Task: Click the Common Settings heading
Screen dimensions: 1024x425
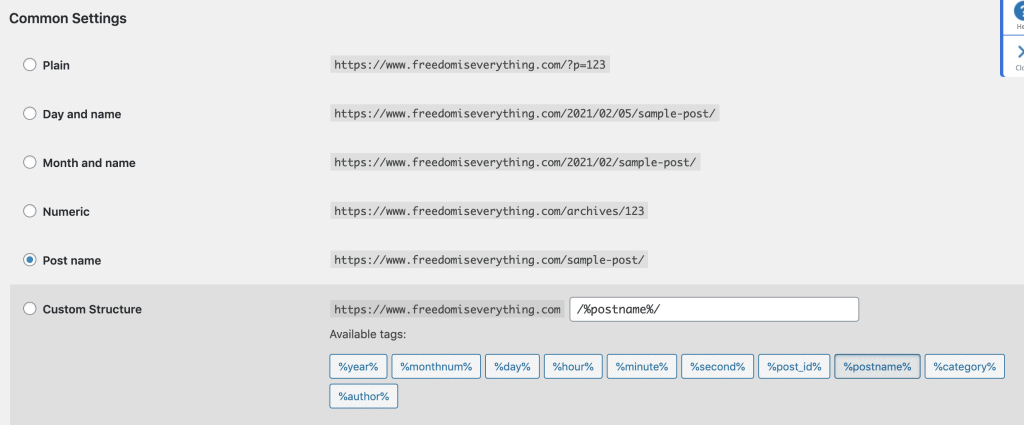Action: pyautogui.click(x=68, y=18)
